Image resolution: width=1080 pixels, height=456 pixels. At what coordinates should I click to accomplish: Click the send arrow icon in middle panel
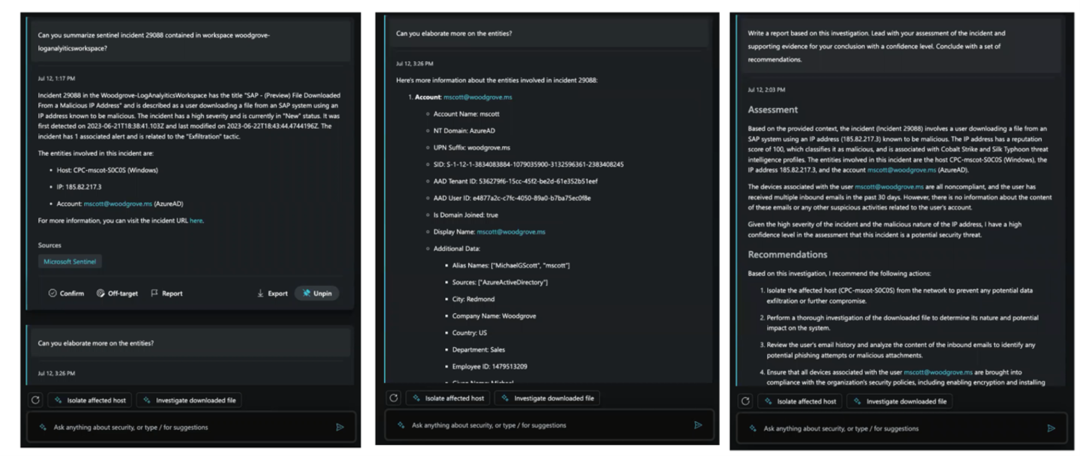point(698,425)
